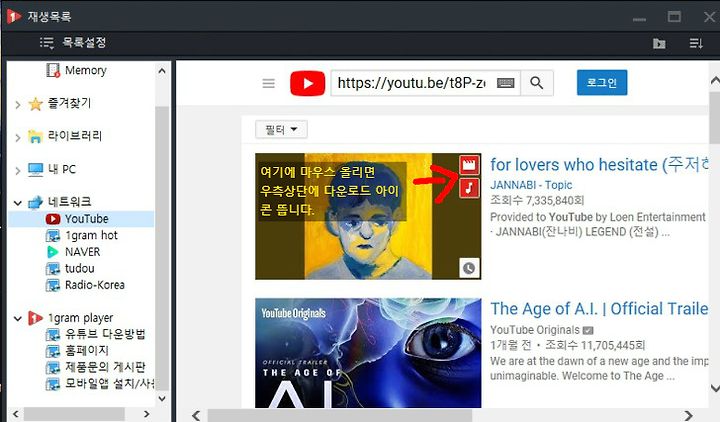Collapse the 네트워크 network node
Screen dimensions: 720x422
tap(17, 203)
